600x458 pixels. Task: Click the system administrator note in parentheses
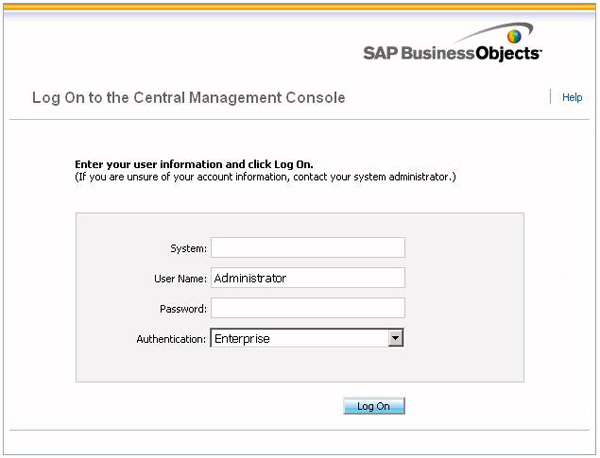click(x=266, y=177)
